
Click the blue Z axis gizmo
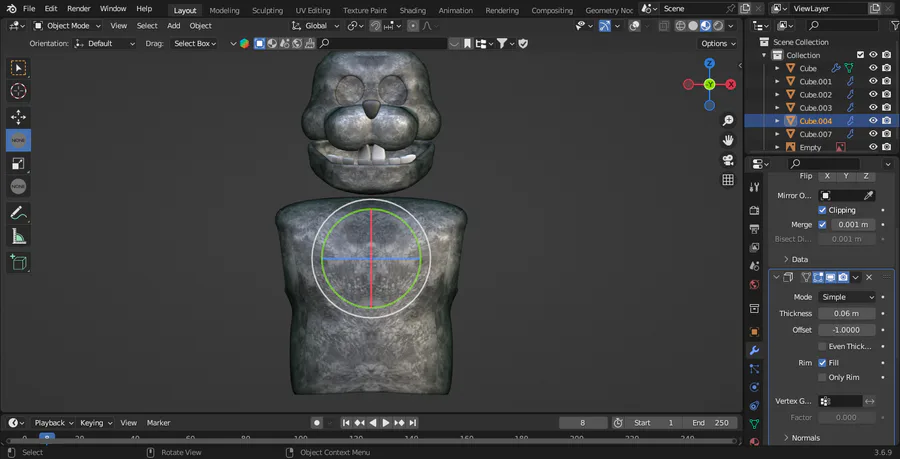709,63
